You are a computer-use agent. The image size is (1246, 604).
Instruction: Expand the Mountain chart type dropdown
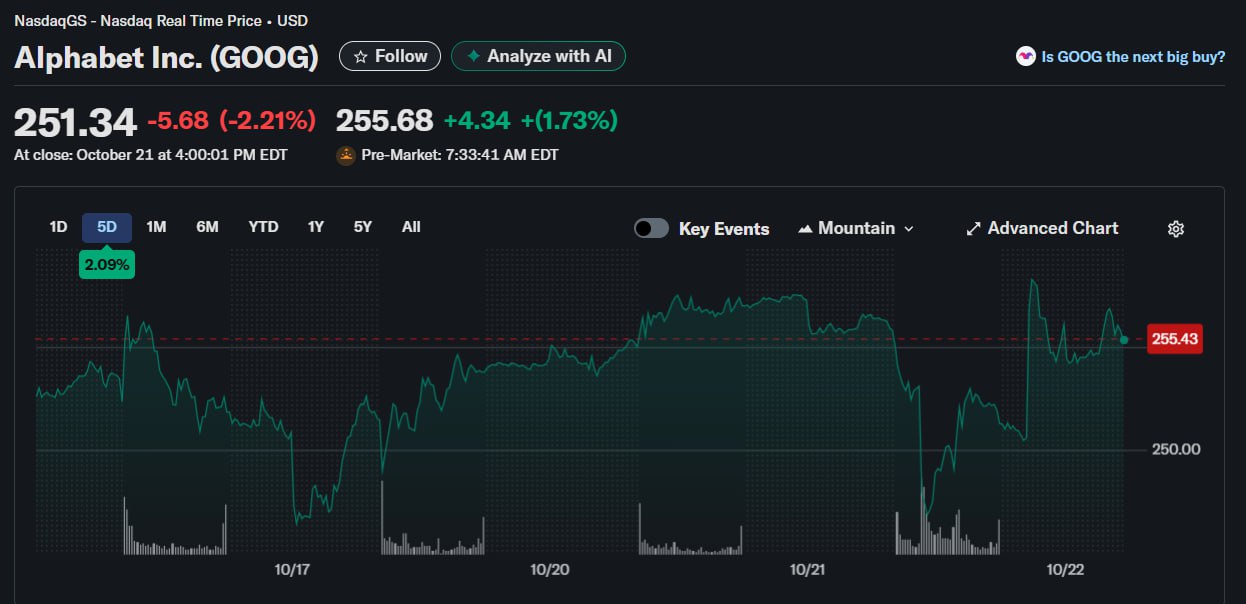point(908,229)
